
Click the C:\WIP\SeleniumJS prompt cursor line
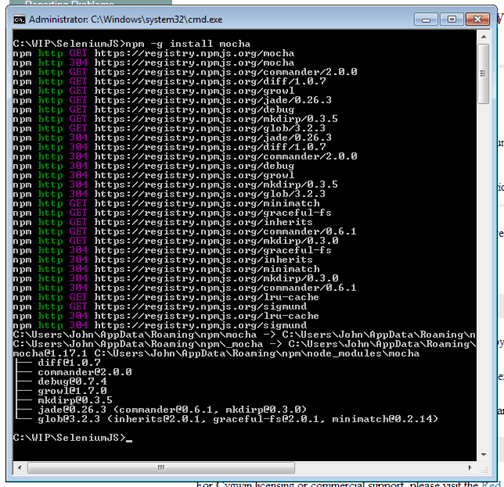(72, 438)
